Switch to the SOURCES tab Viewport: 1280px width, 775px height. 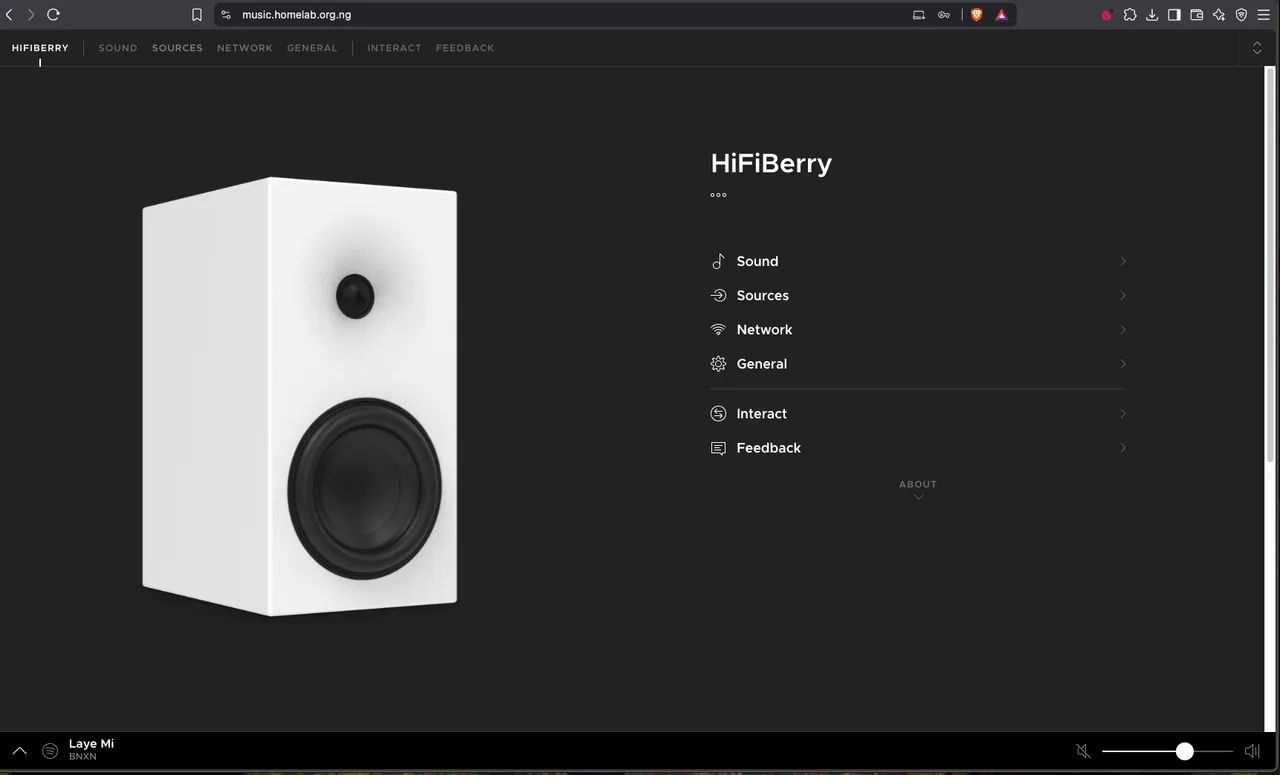[x=177, y=48]
